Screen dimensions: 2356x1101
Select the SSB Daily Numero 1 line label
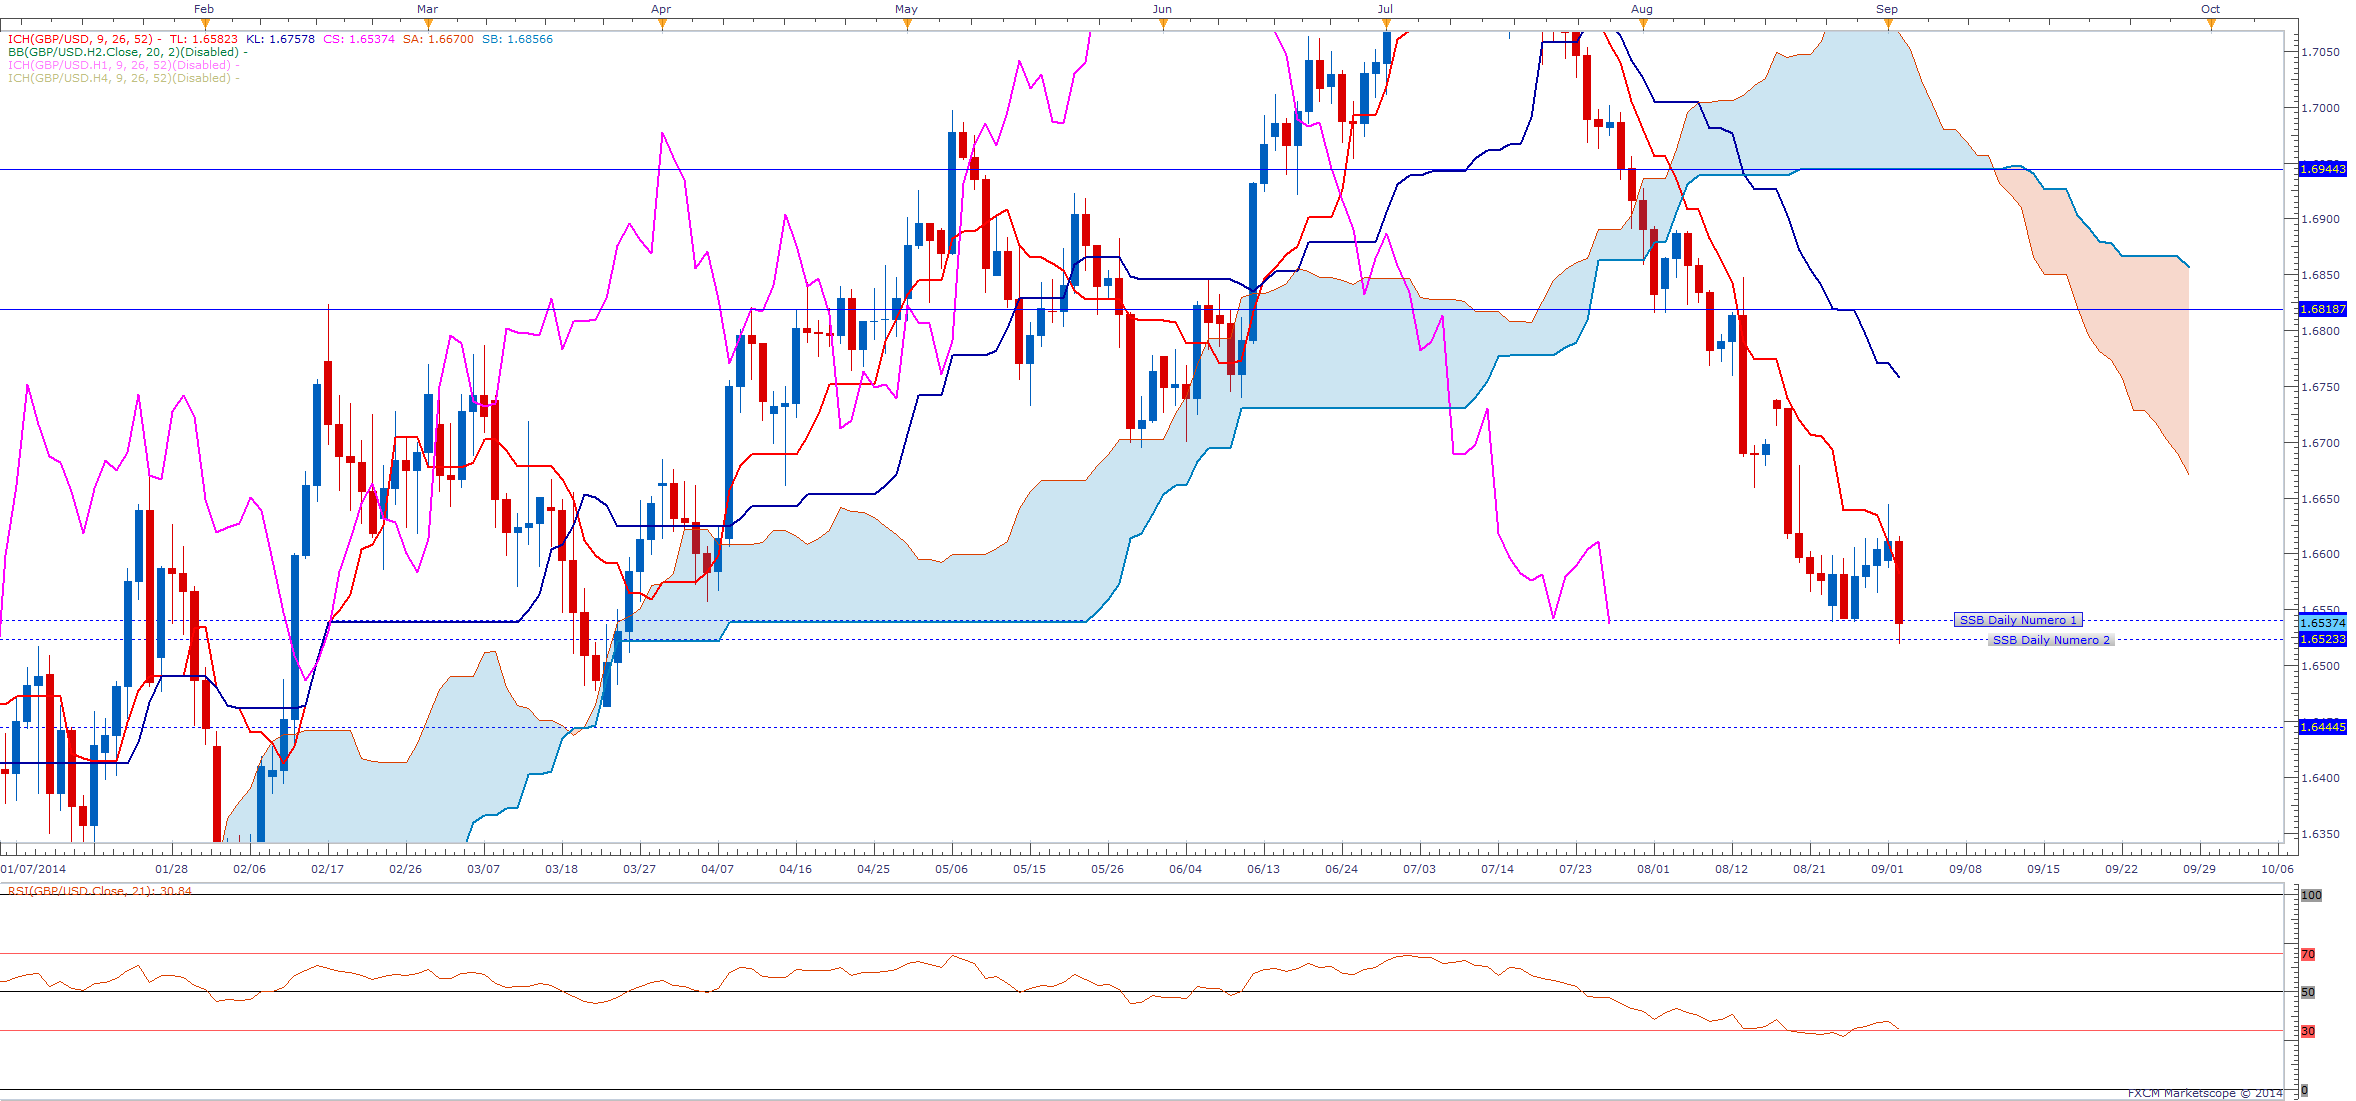click(x=2018, y=620)
